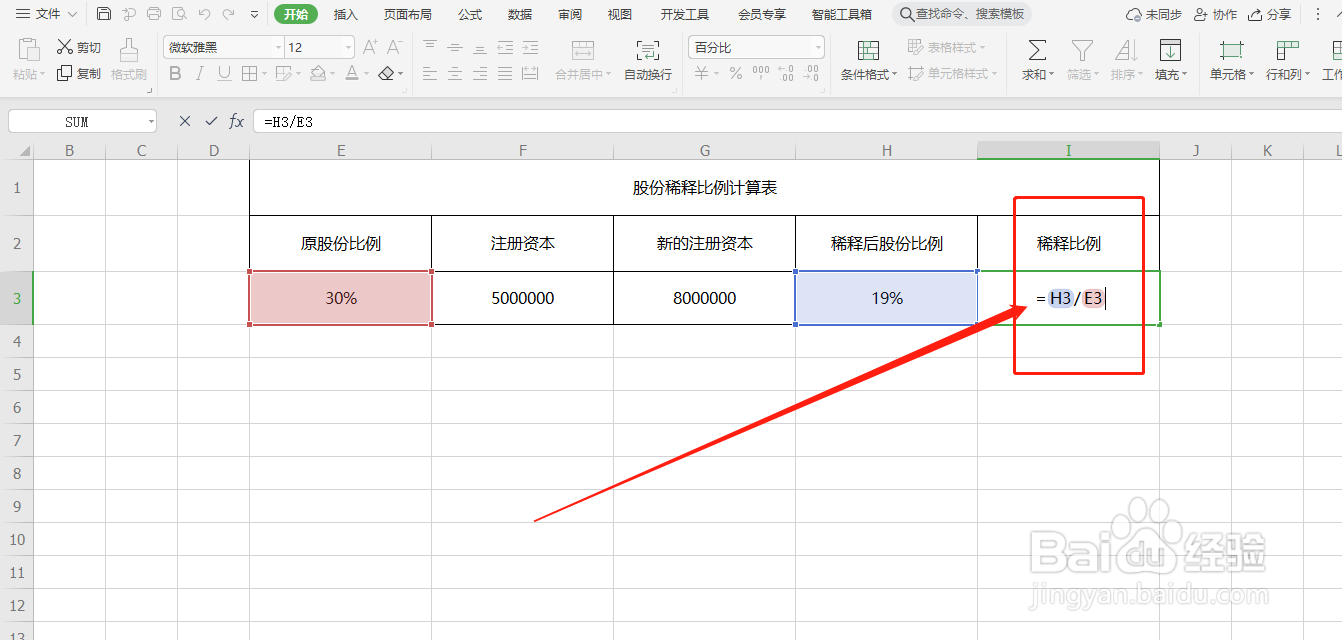Open the font color swatch

click(352, 74)
